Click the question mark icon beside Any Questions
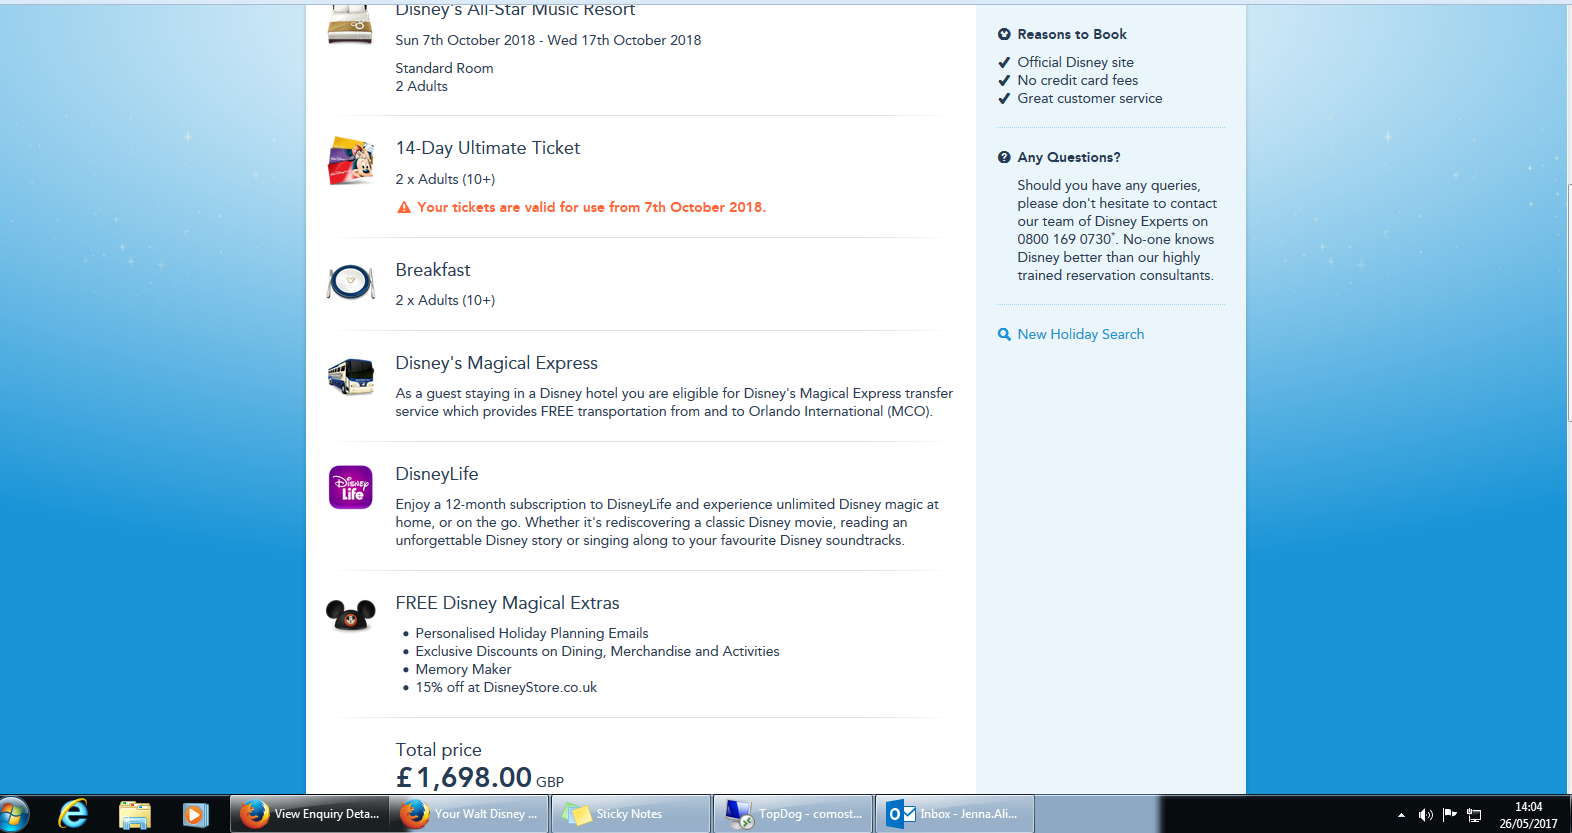 pyautogui.click(x=1004, y=157)
